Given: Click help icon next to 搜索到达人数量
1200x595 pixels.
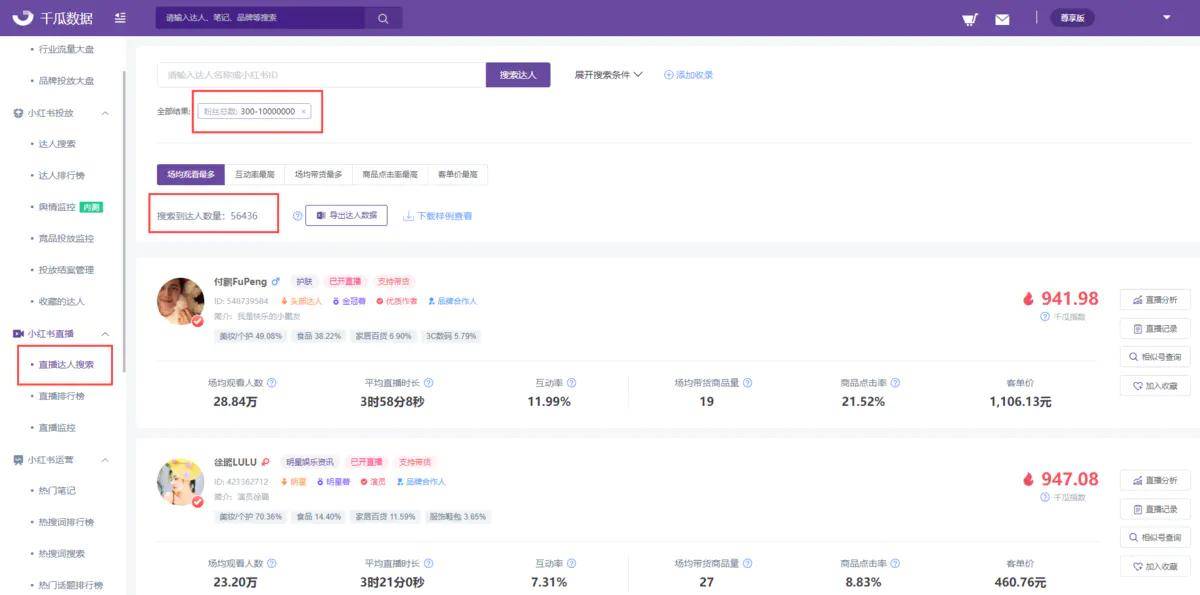Looking at the screenshot, I should point(297,215).
